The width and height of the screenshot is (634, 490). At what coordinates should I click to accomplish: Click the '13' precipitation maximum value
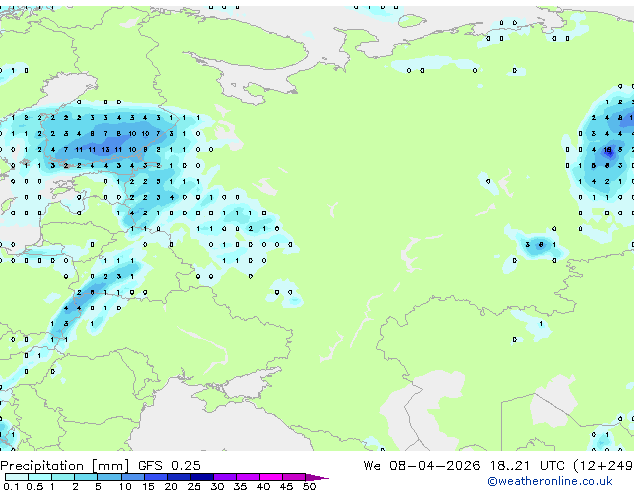pyautogui.click(x=105, y=150)
